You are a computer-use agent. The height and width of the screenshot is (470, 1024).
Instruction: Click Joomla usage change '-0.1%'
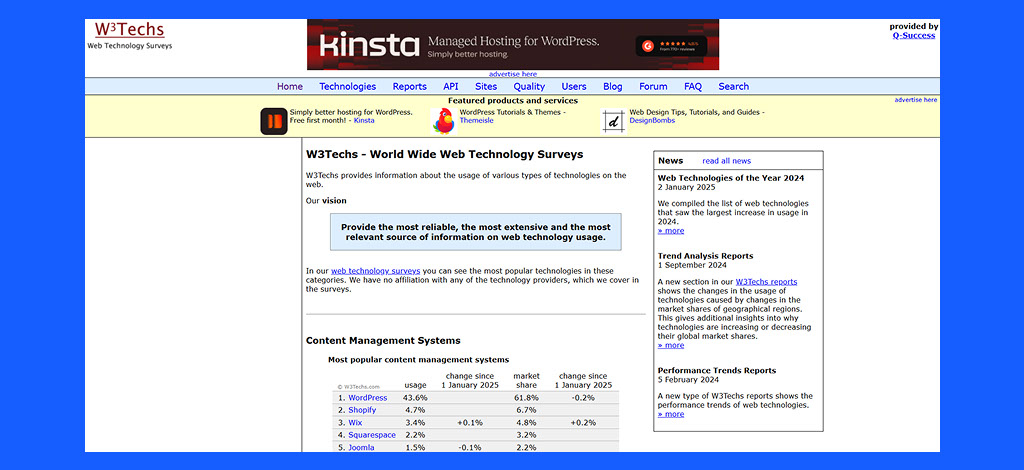(x=470, y=447)
